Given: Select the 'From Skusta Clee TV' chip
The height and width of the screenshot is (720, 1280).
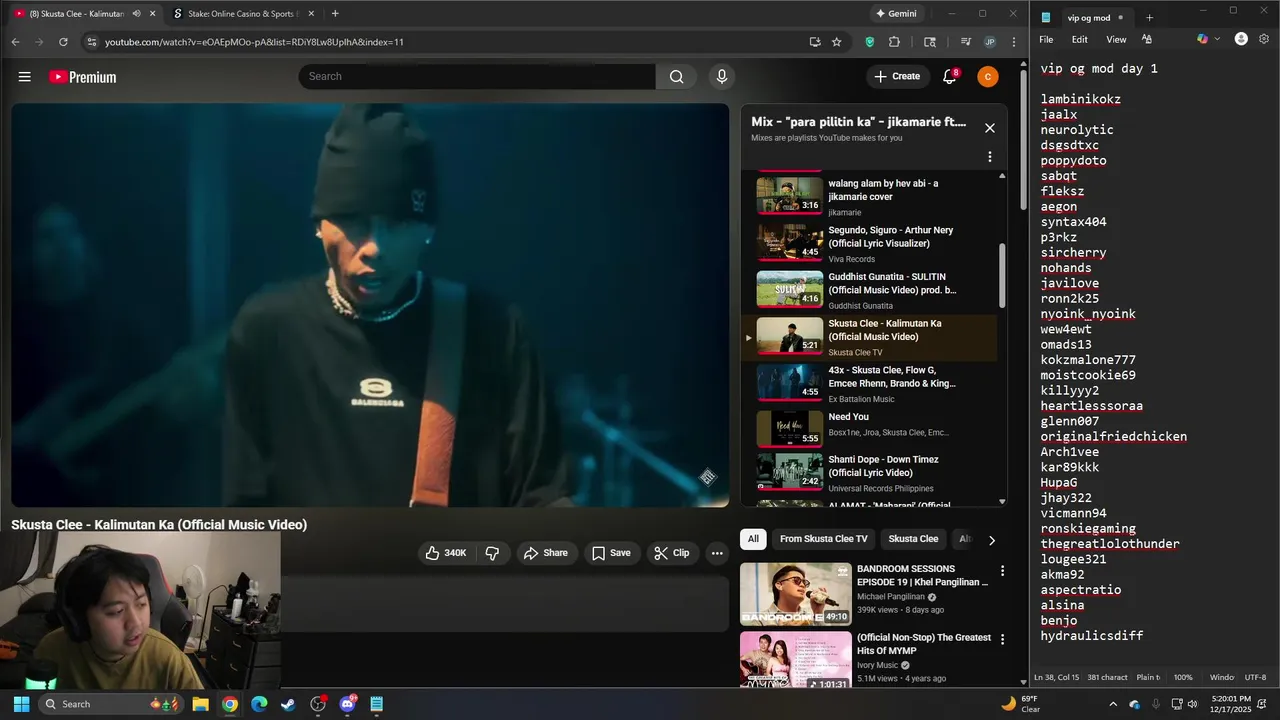Looking at the screenshot, I should click(824, 539).
